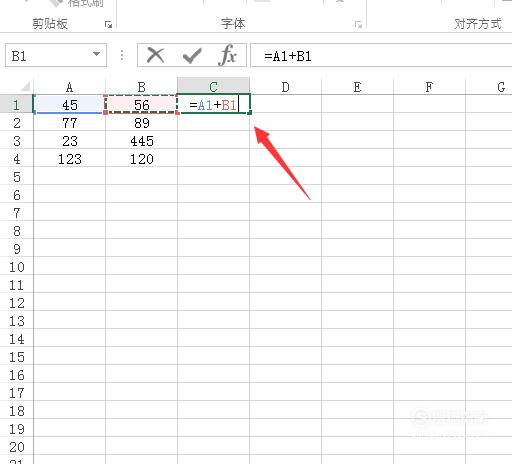This screenshot has width=512, height=464.
Task: Select column D header
Action: click(285, 87)
